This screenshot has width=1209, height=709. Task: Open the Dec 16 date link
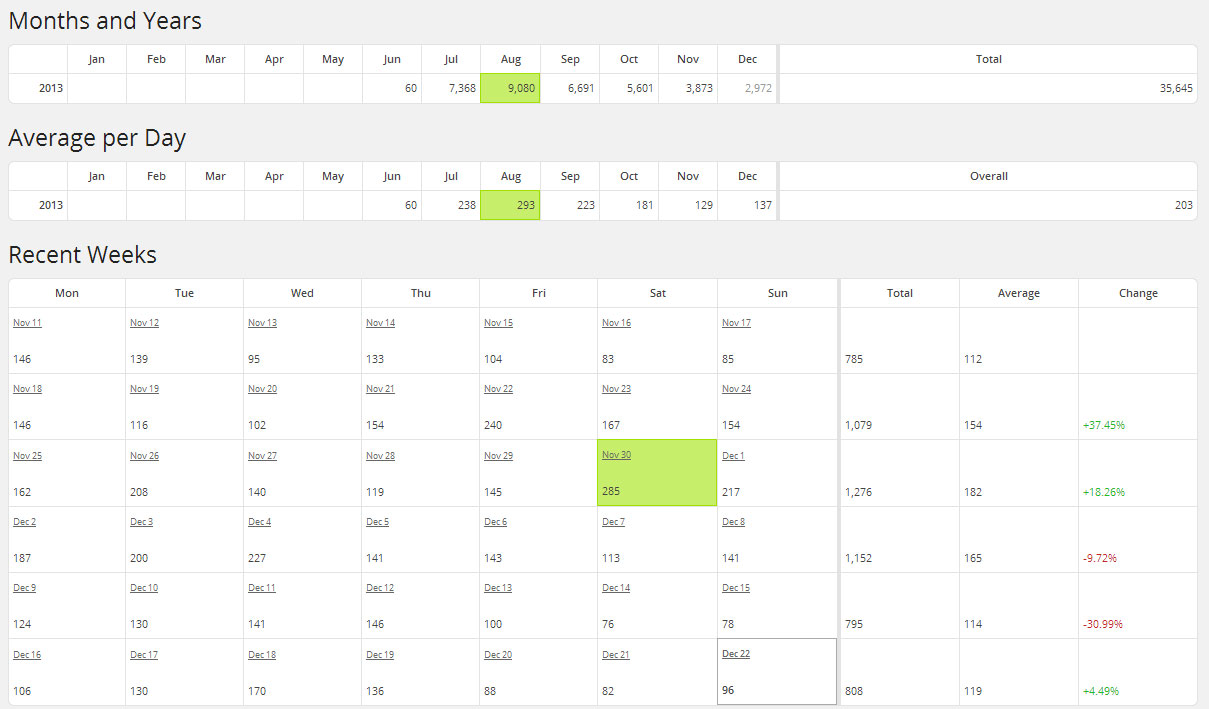27,655
